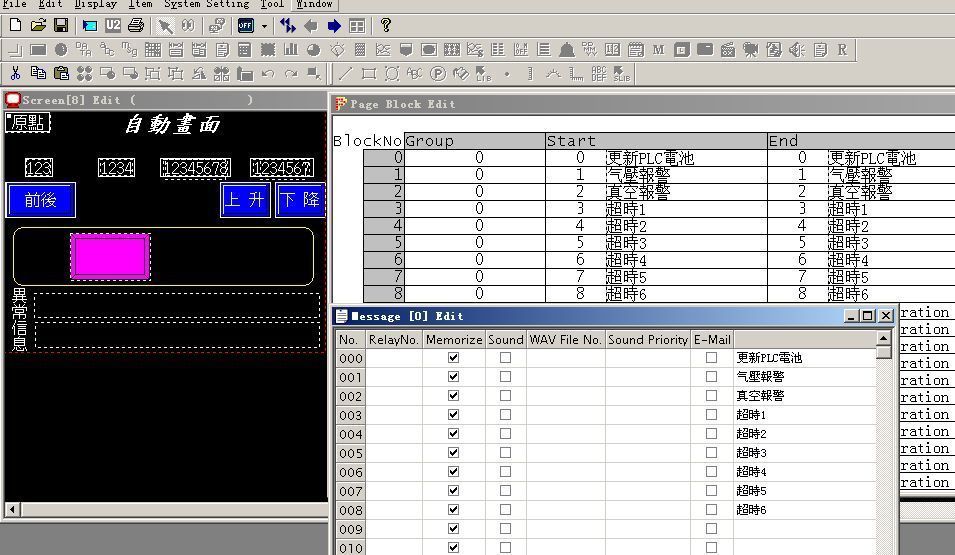955x555 pixels.
Task: Select the Cut scissors icon
Action: click(15, 73)
